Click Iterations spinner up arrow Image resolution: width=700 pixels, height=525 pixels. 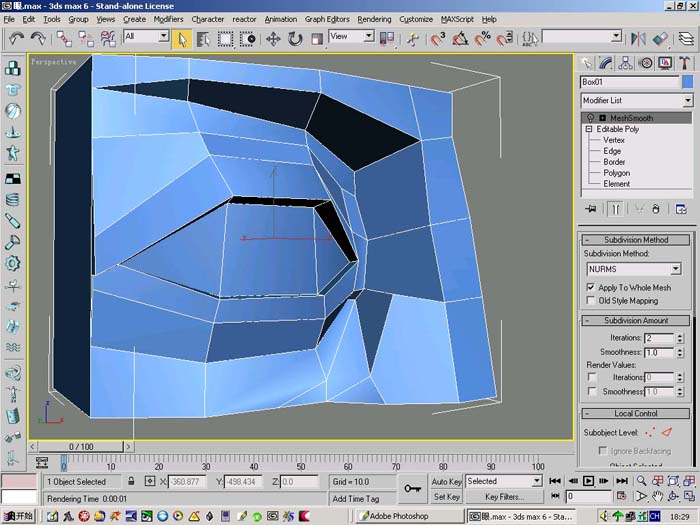[x=680, y=336]
